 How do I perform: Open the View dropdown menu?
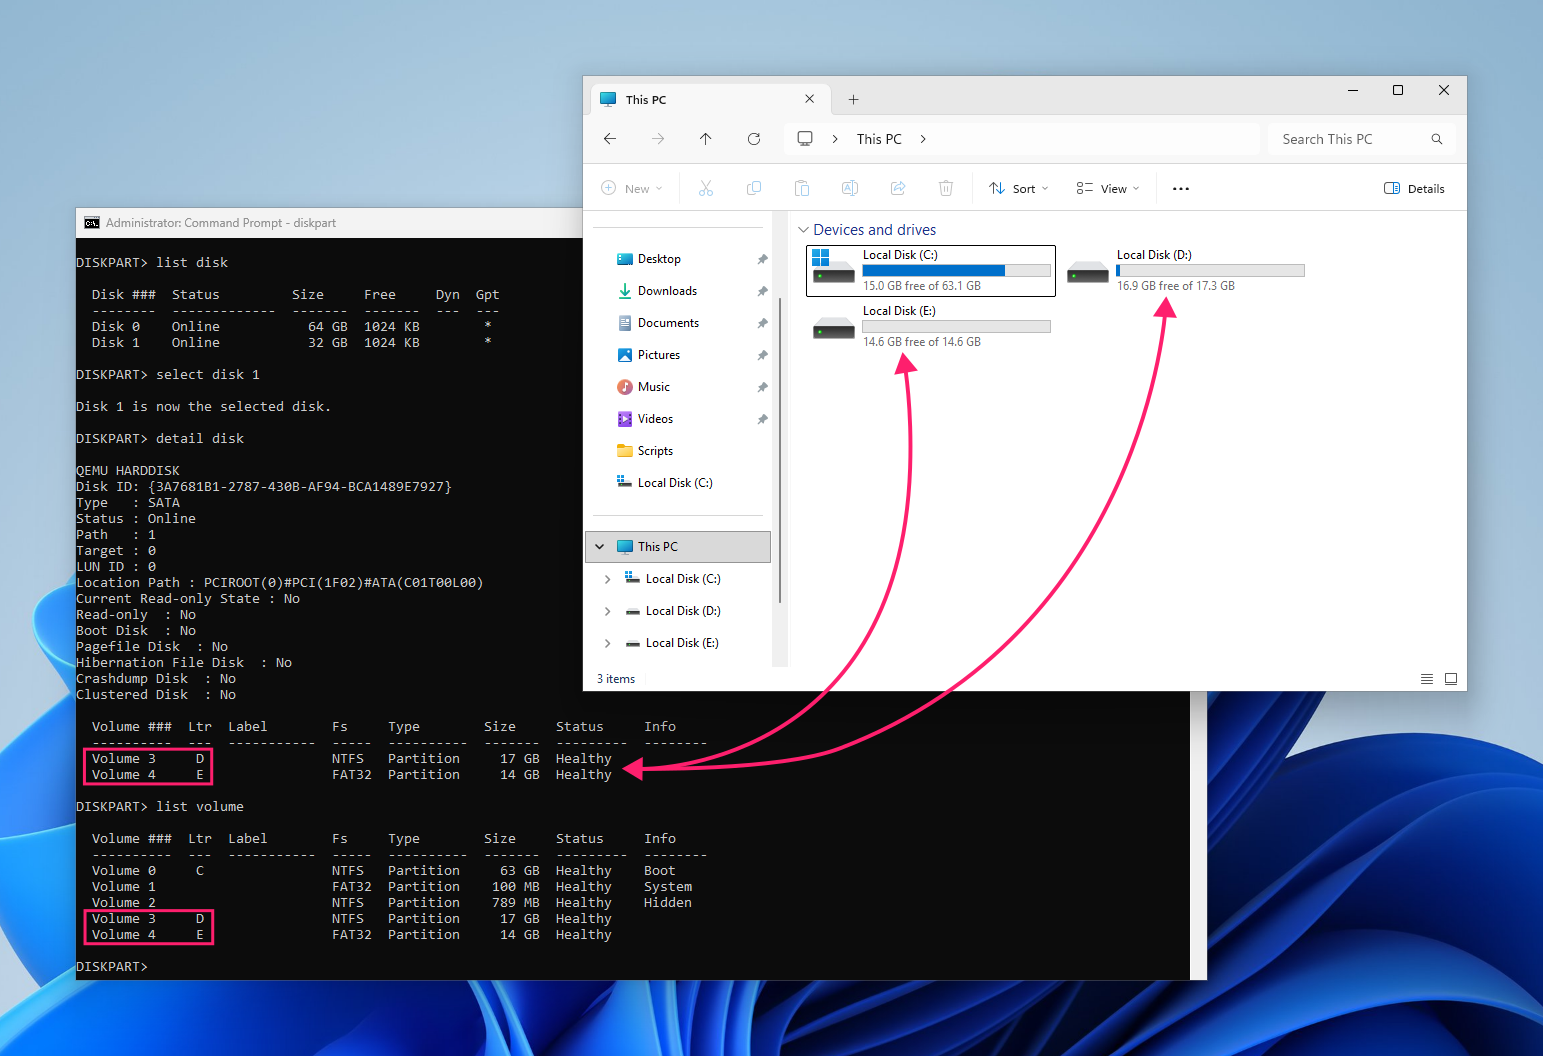coord(1108,188)
